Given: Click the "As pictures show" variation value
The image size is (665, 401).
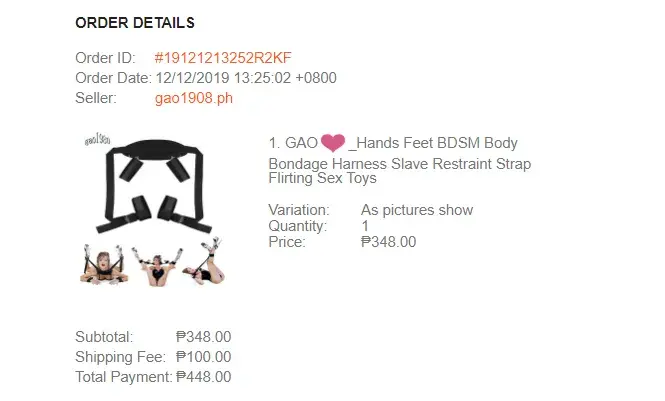Looking at the screenshot, I should [x=417, y=210].
